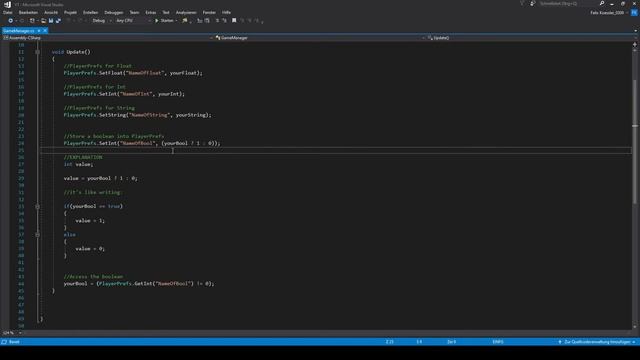Click the EINFG status indicator
The image size is (640, 360).
click(498, 342)
